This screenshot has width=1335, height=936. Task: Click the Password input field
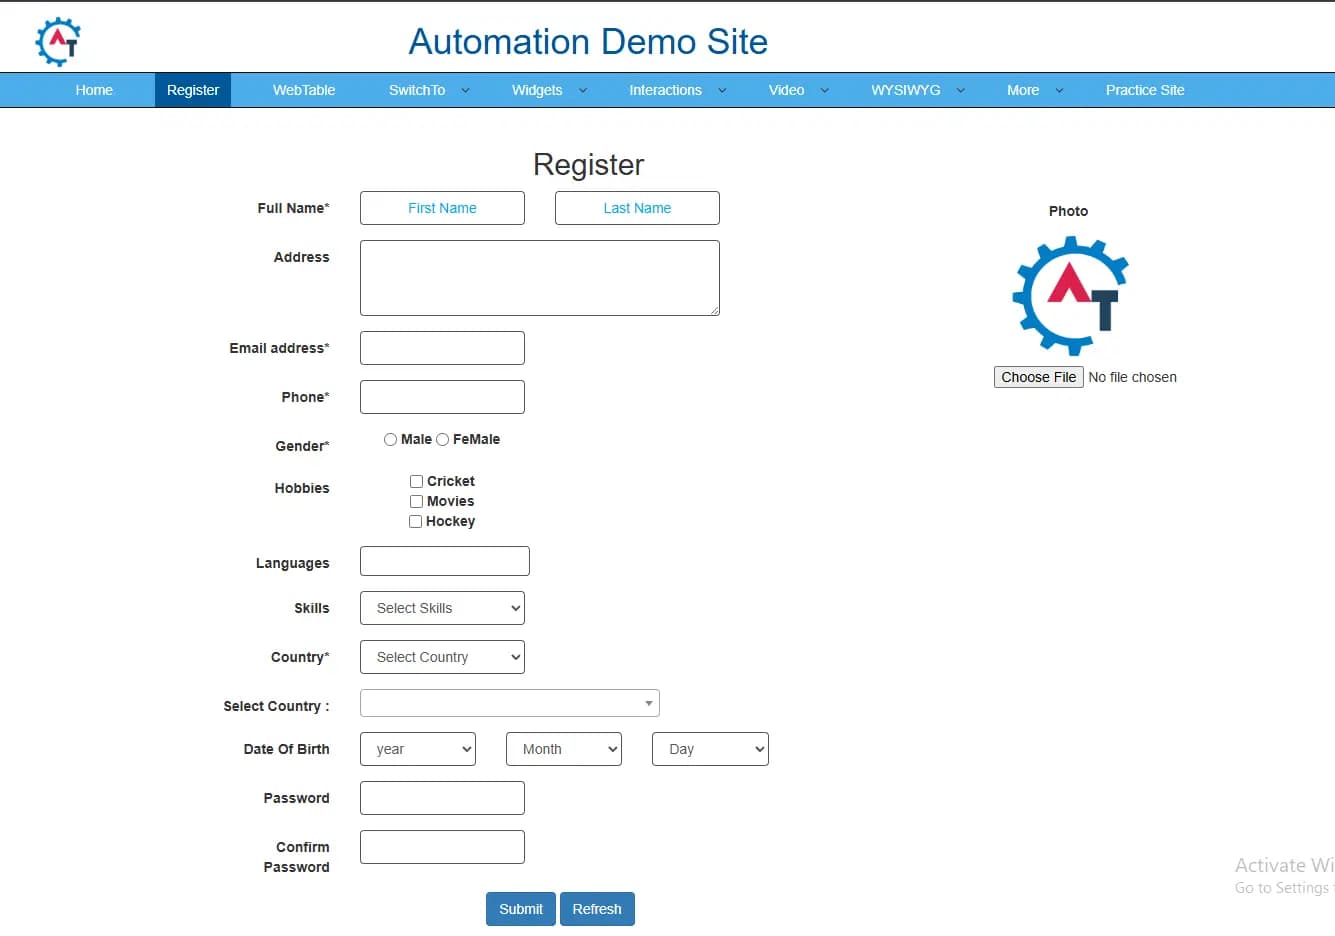coord(442,798)
